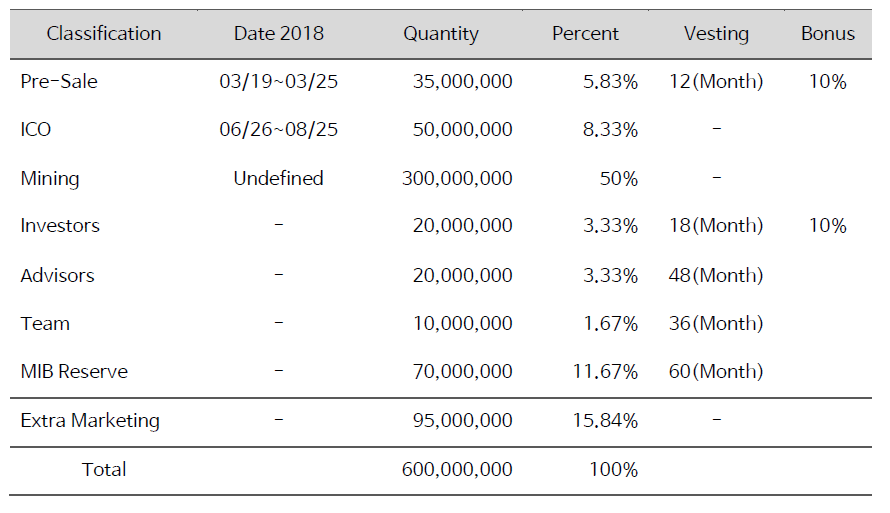Click the Investors row label
The height and width of the screenshot is (513, 890).
click(60, 226)
